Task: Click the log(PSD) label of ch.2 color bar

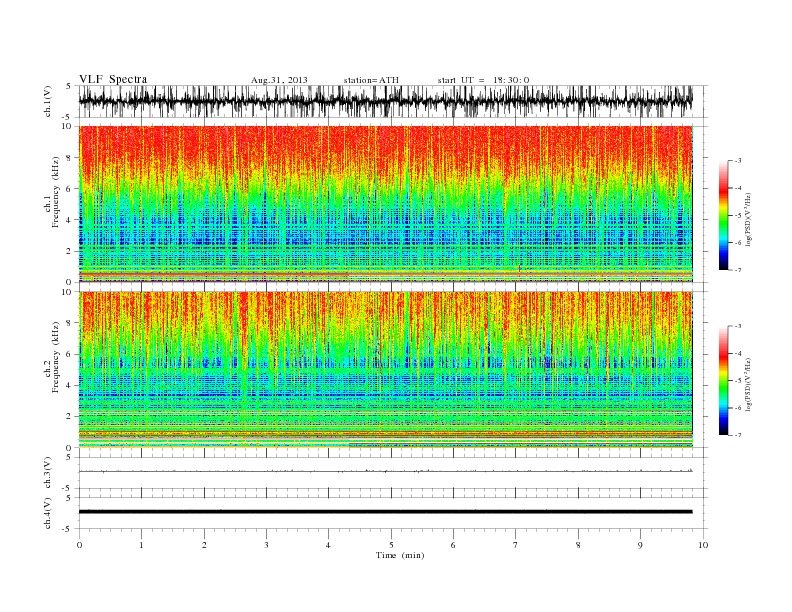Action: (x=748, y=383)
